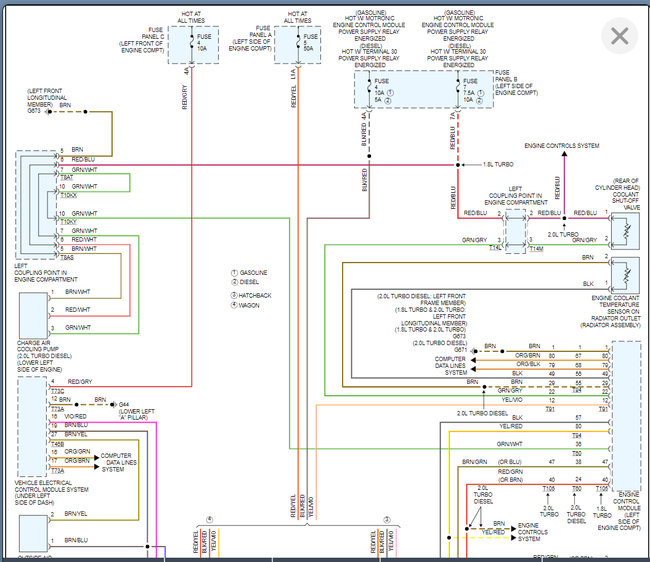The height and width of the screenshot is (562, 650).
Task: Click the G671 ground label
Action: (460, 350)
